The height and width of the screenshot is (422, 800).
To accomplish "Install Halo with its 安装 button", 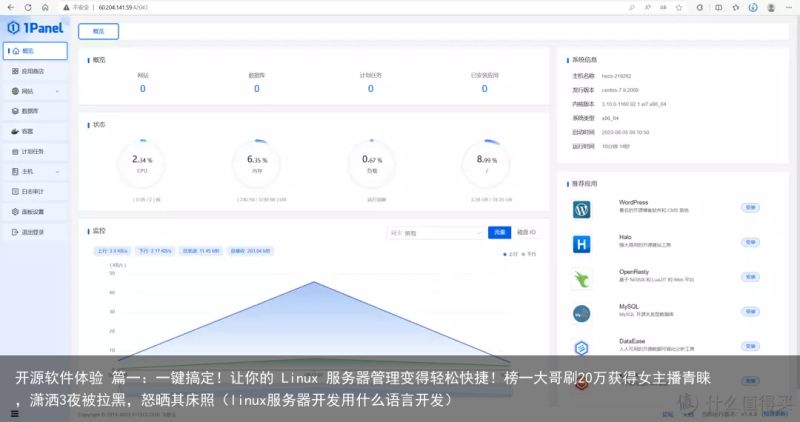I will pyautogui.click(x=750, y=242).
